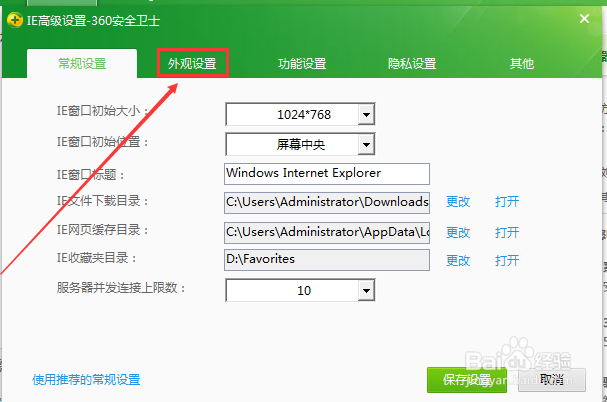Click the 服务器并发连接上限数 label
This screenshot has width=607, height=402.
[x=121, y=288]
